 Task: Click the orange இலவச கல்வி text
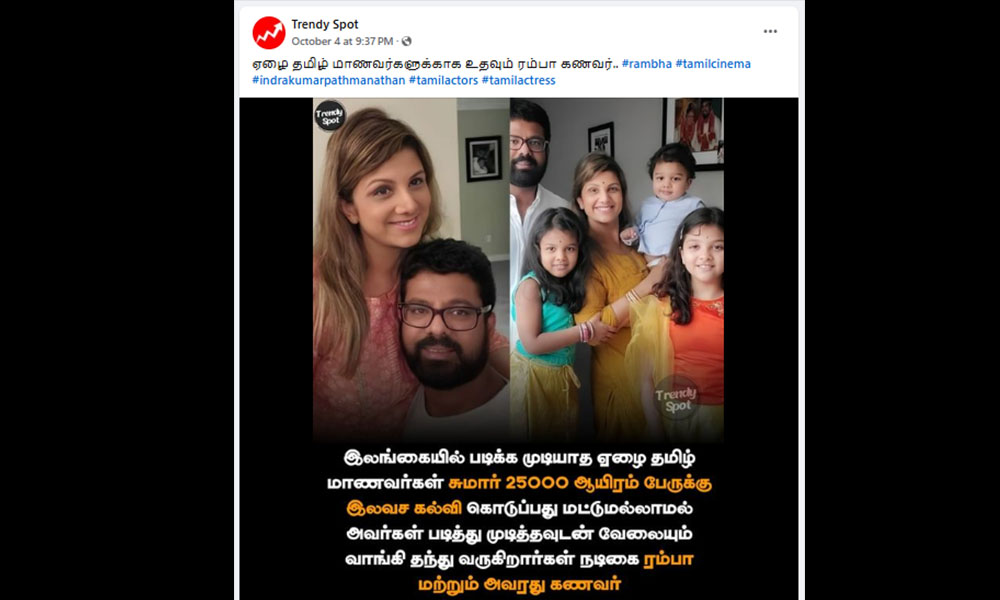coord(404,508)
